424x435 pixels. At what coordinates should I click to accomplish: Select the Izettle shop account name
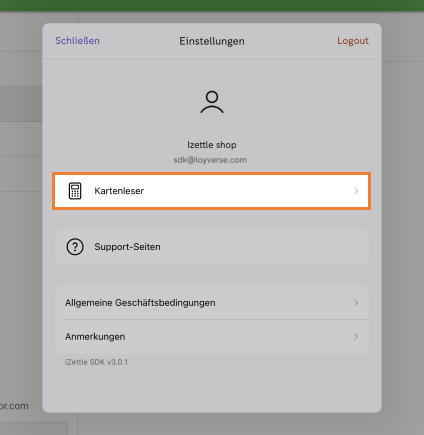pos(212,145)
